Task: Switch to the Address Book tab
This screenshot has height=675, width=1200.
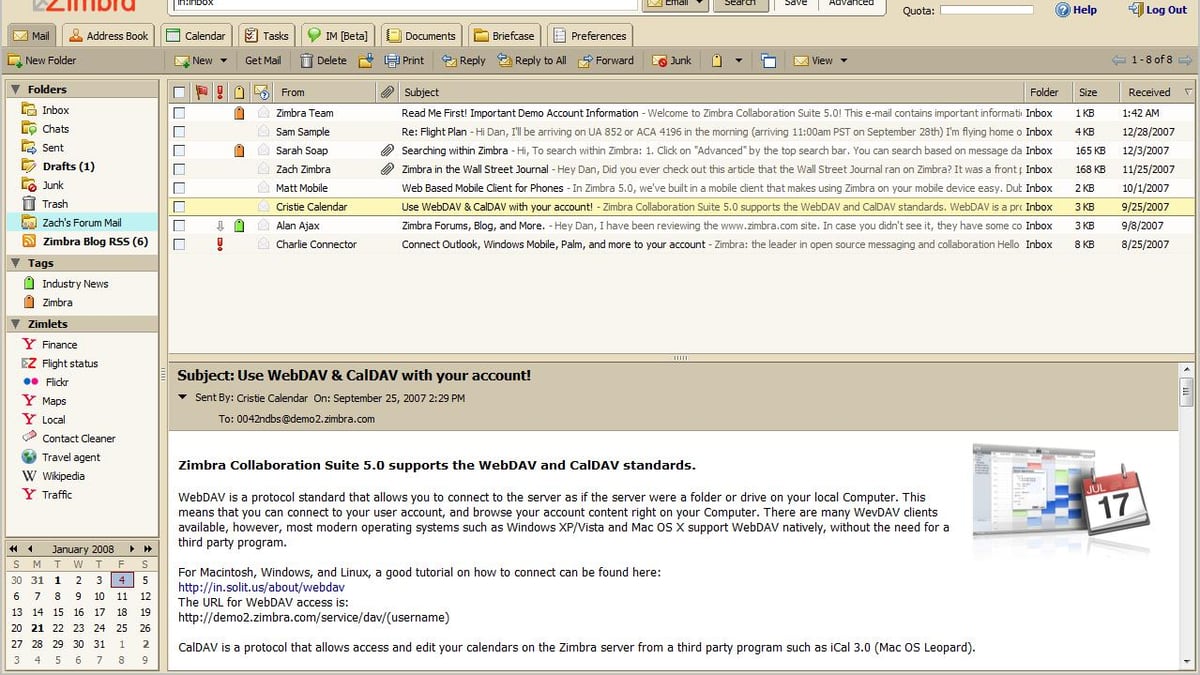Action: (109, 36)
